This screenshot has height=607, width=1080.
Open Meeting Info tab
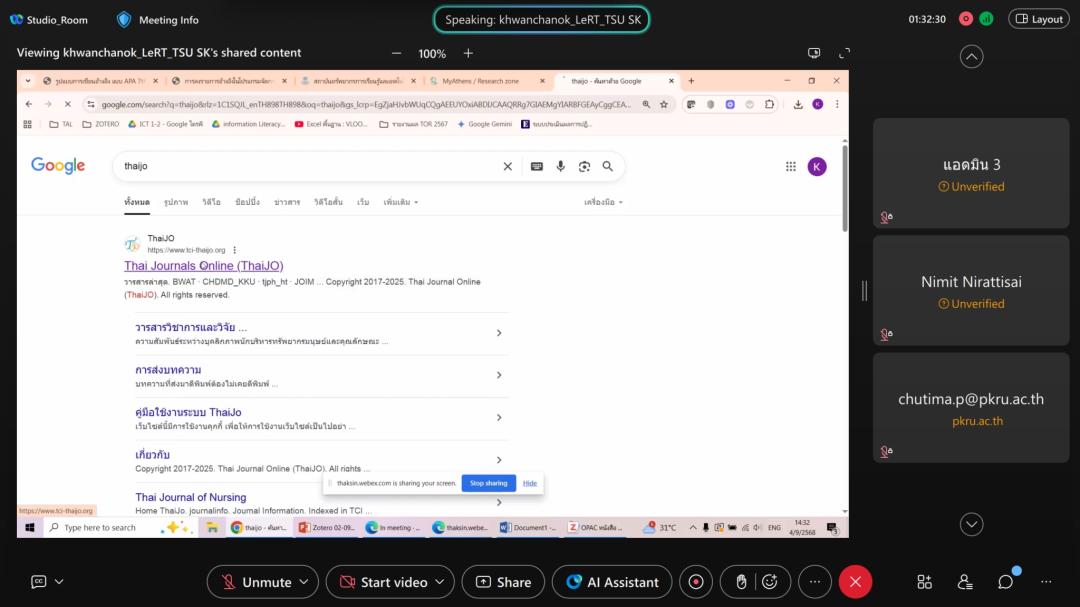click(x=158, y=19)
